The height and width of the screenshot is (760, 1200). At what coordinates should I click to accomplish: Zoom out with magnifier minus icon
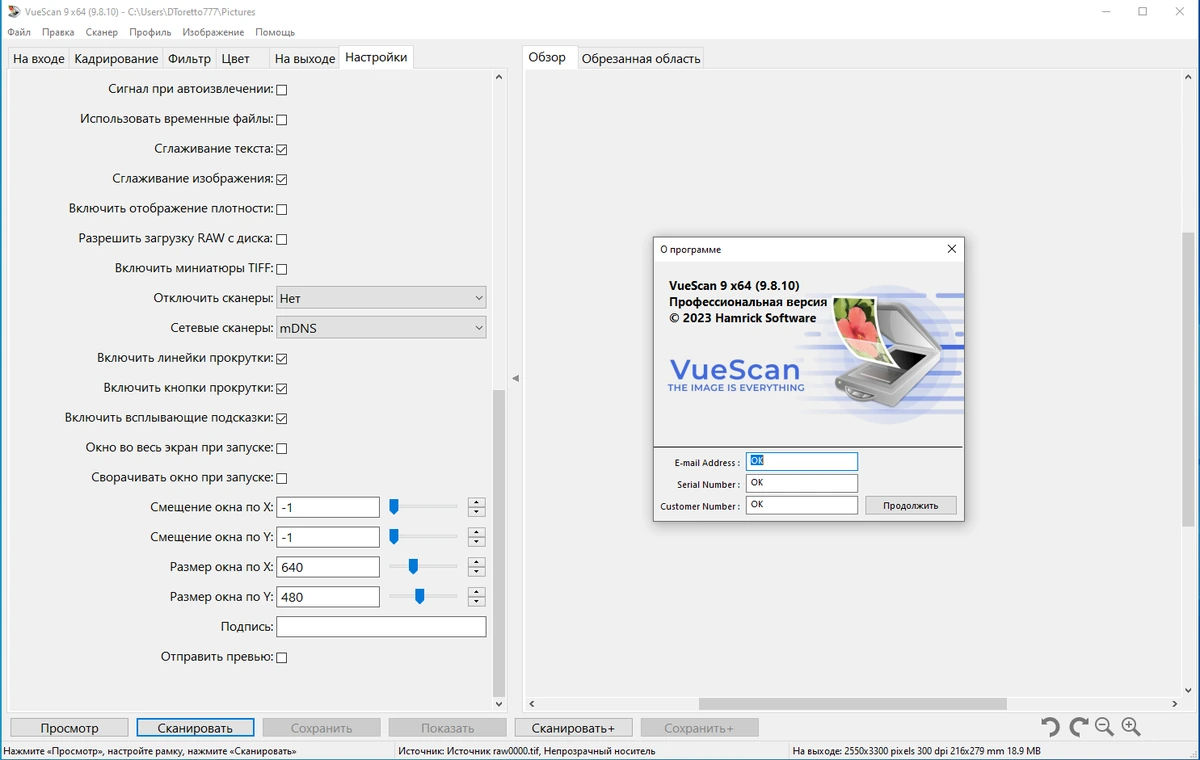[x=1104, y=727]
